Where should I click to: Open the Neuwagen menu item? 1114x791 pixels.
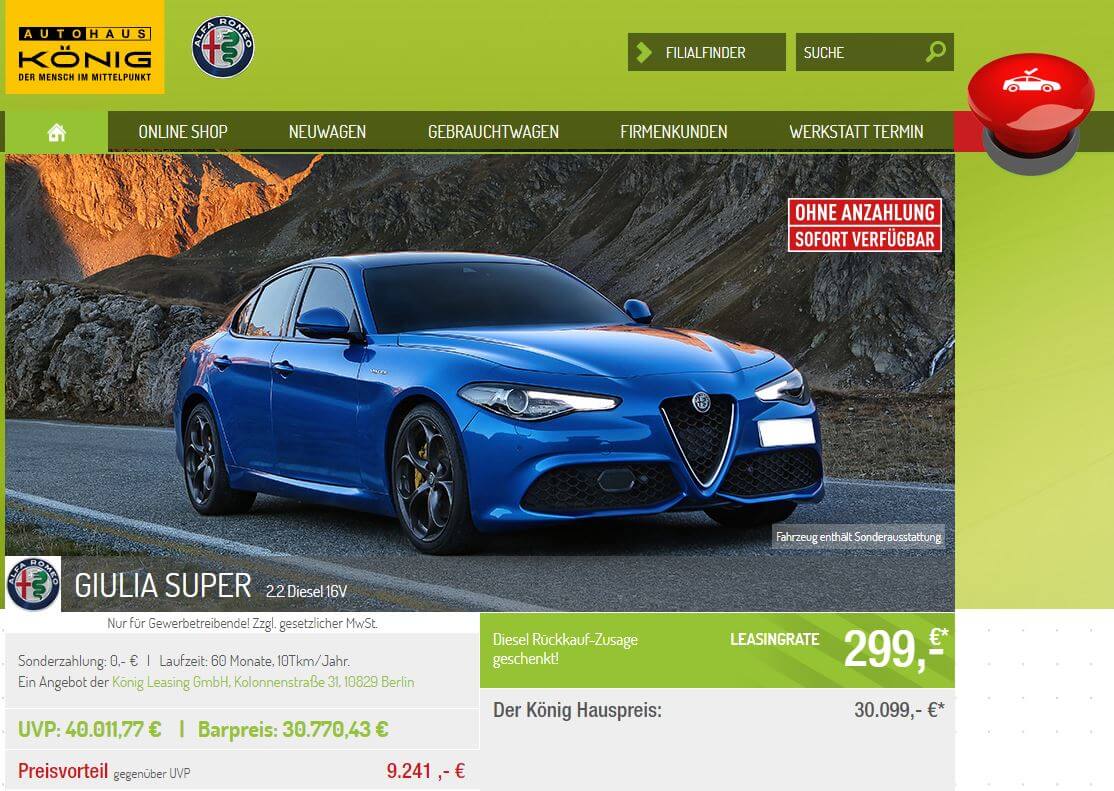(x=327, y=132)
